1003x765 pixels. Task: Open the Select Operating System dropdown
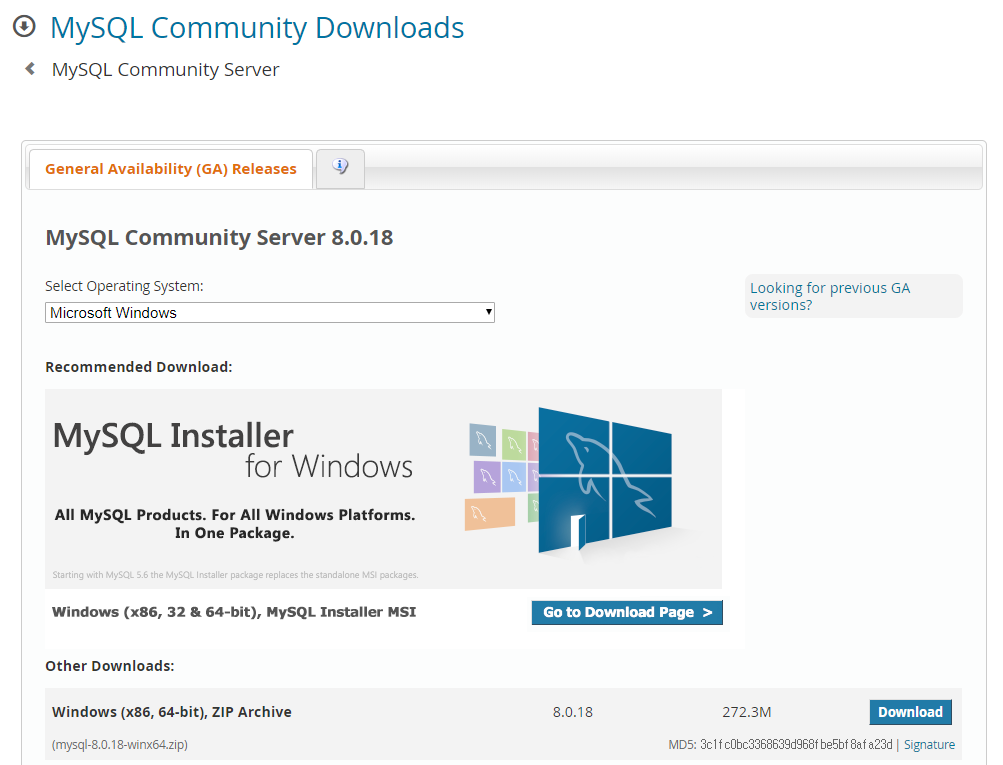[269, 313]
